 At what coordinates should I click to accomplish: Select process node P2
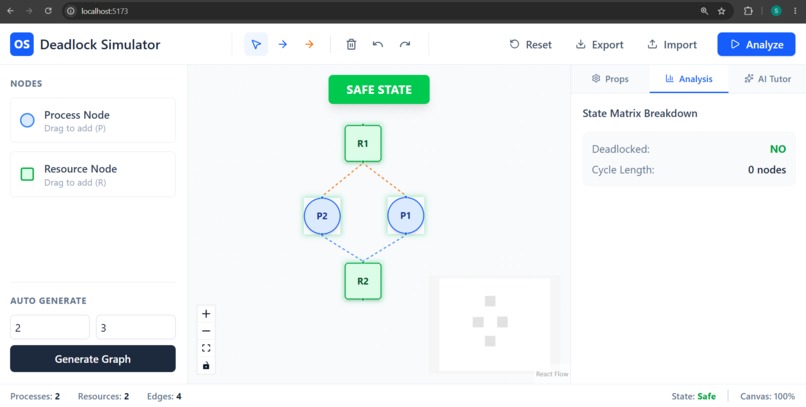pyautogui.click(x=322, y=216)
